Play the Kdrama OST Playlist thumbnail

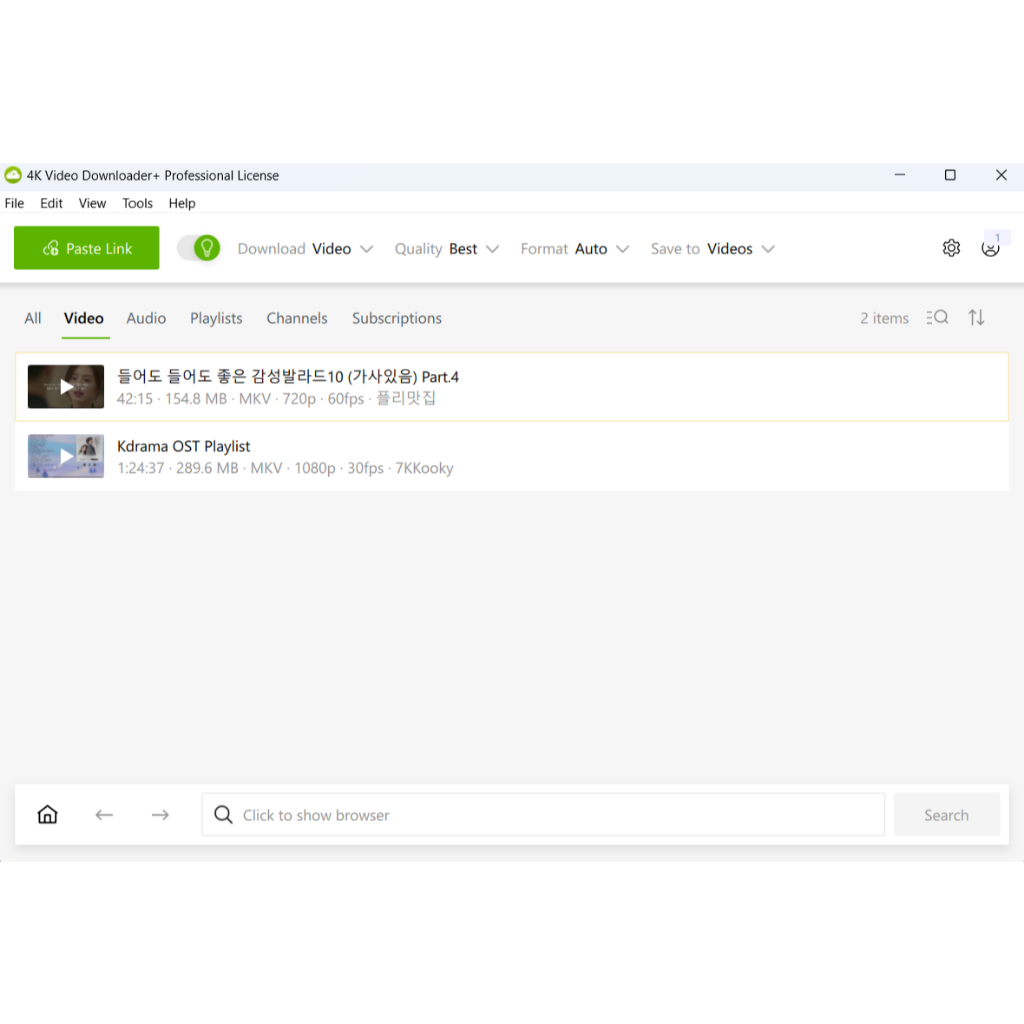click(x=66, y=456)
